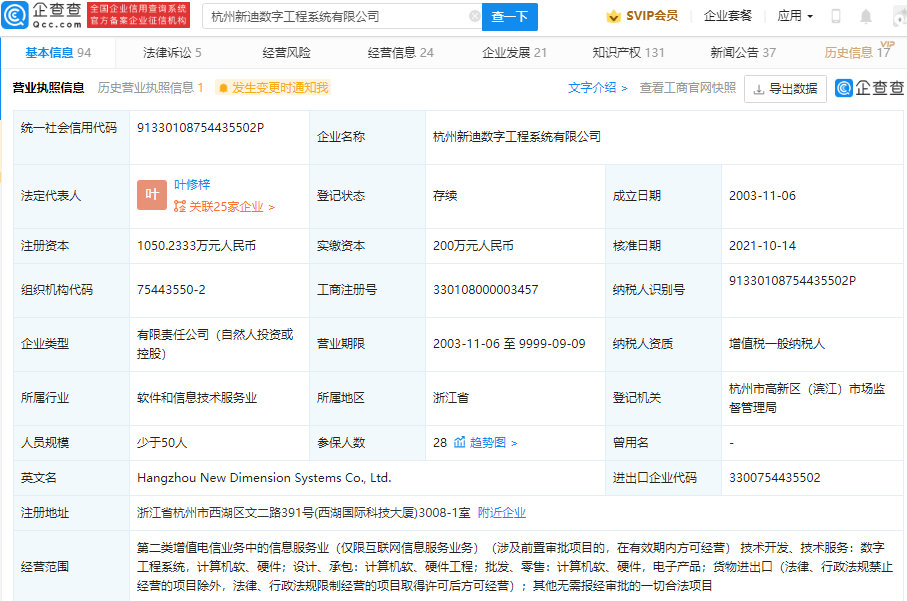Select 历史营业执照信息 sub-tab
The image size is (907, 601).
150,88
